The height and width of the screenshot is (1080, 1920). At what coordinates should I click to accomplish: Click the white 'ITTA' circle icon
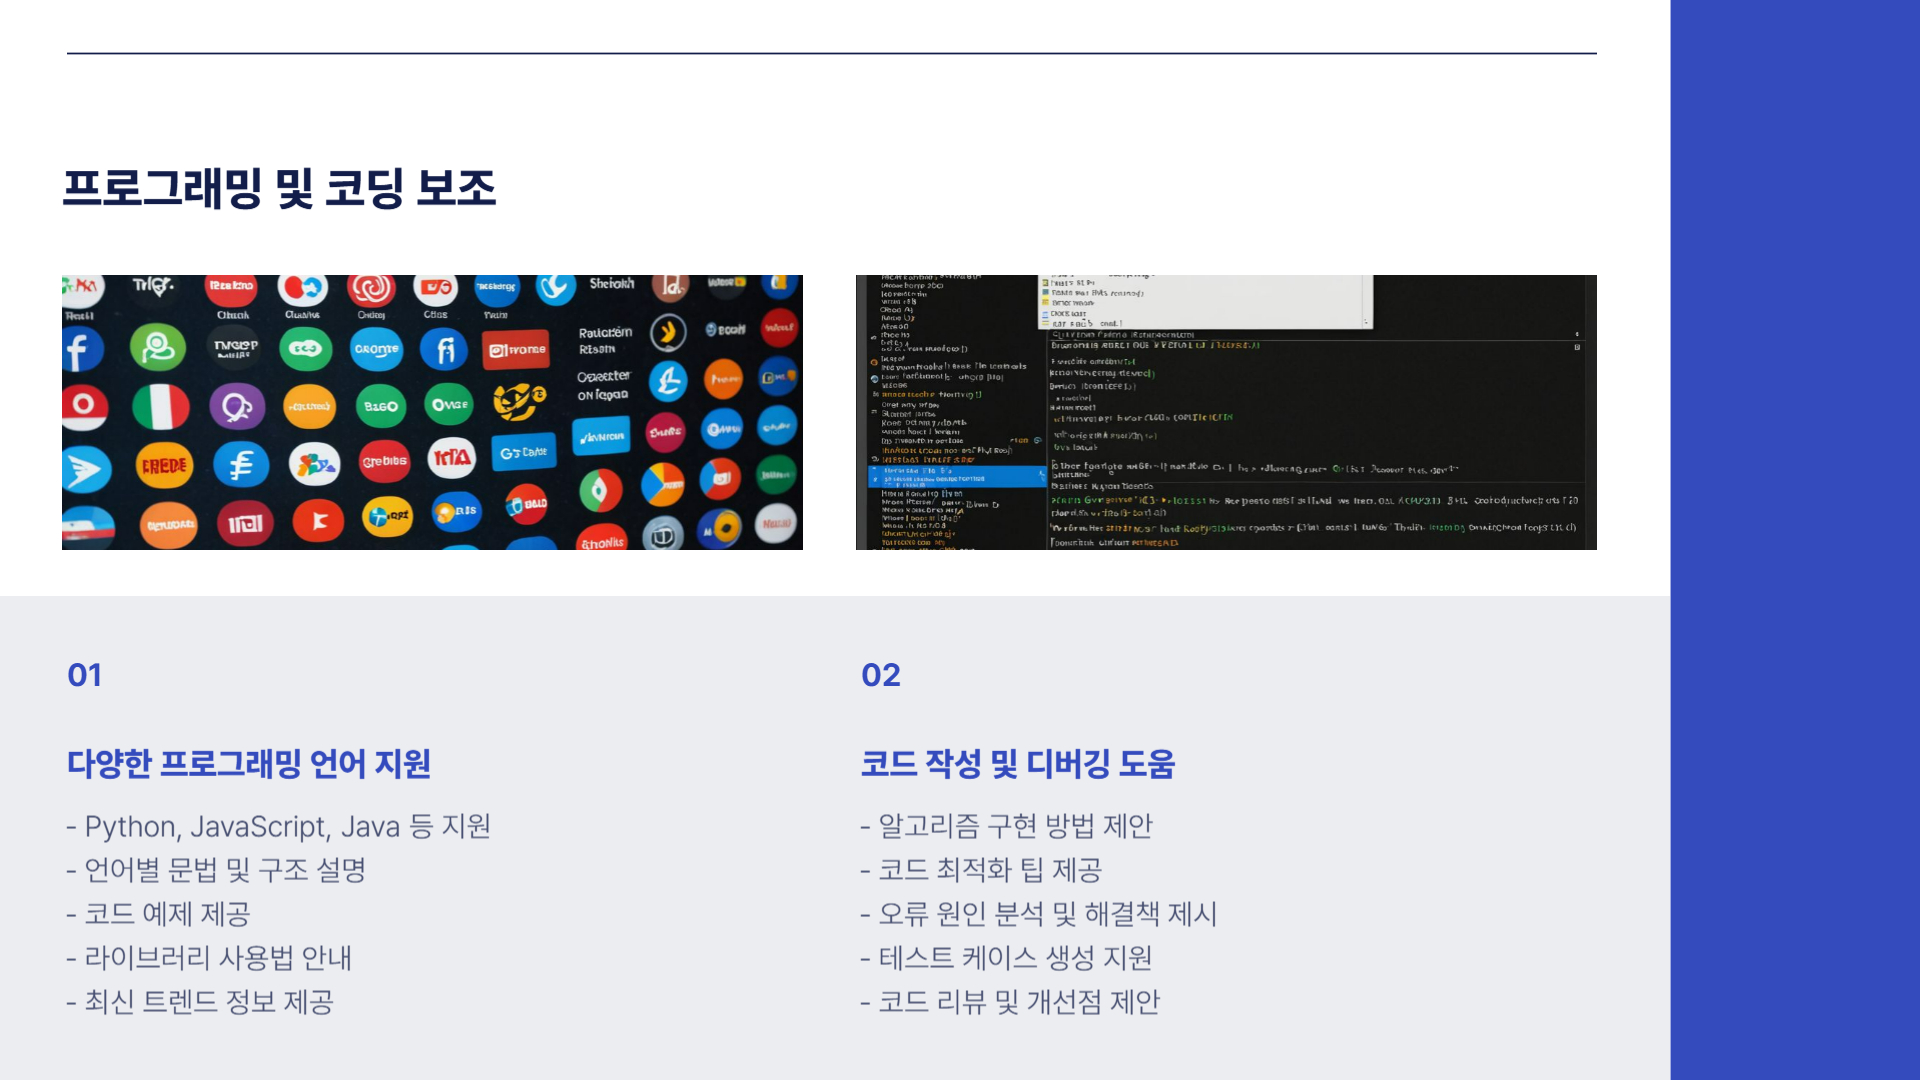tap(451, 458)
